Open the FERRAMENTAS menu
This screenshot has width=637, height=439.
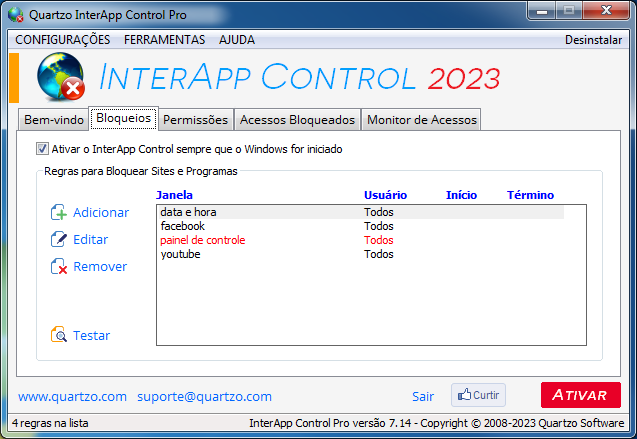[x=164, y=40]
